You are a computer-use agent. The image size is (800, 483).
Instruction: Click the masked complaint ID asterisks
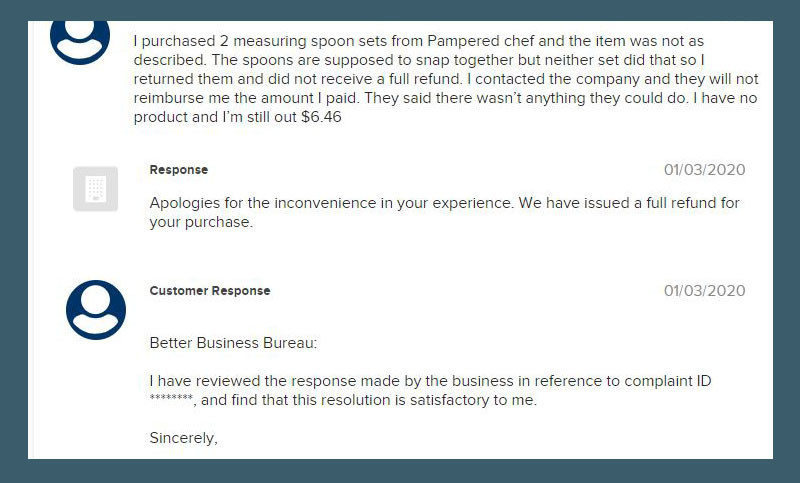coord(171,399)
